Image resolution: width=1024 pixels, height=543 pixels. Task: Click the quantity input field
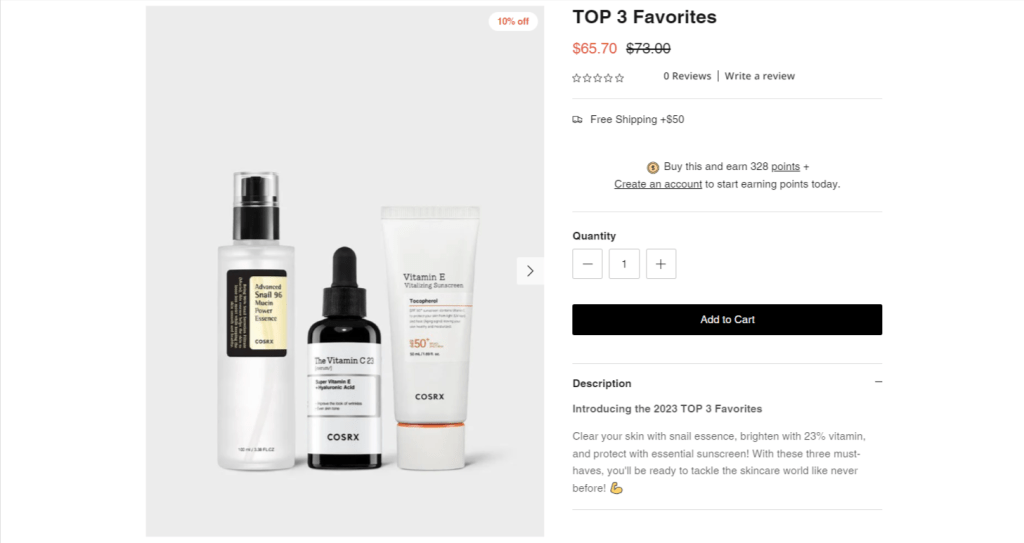click(x=624, y=264)
